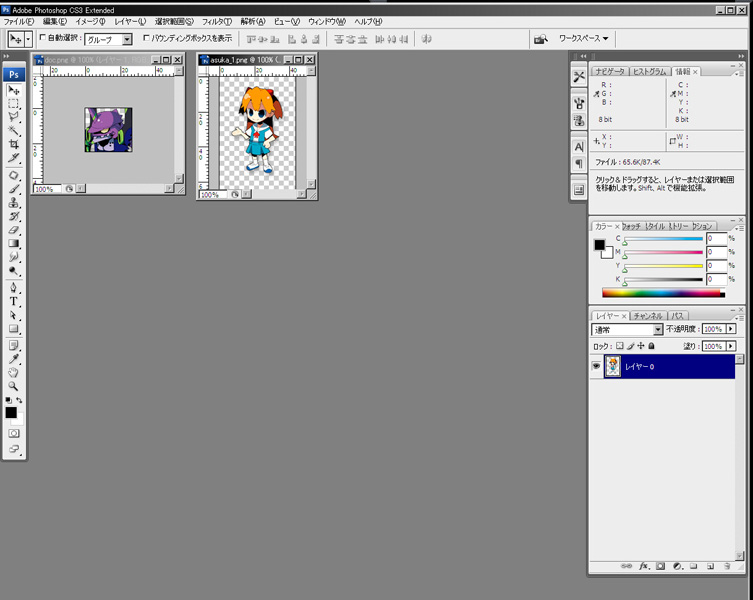Select the History Brush tool
The width and height of the screenshot is (753, 600).
pos(13,216)
